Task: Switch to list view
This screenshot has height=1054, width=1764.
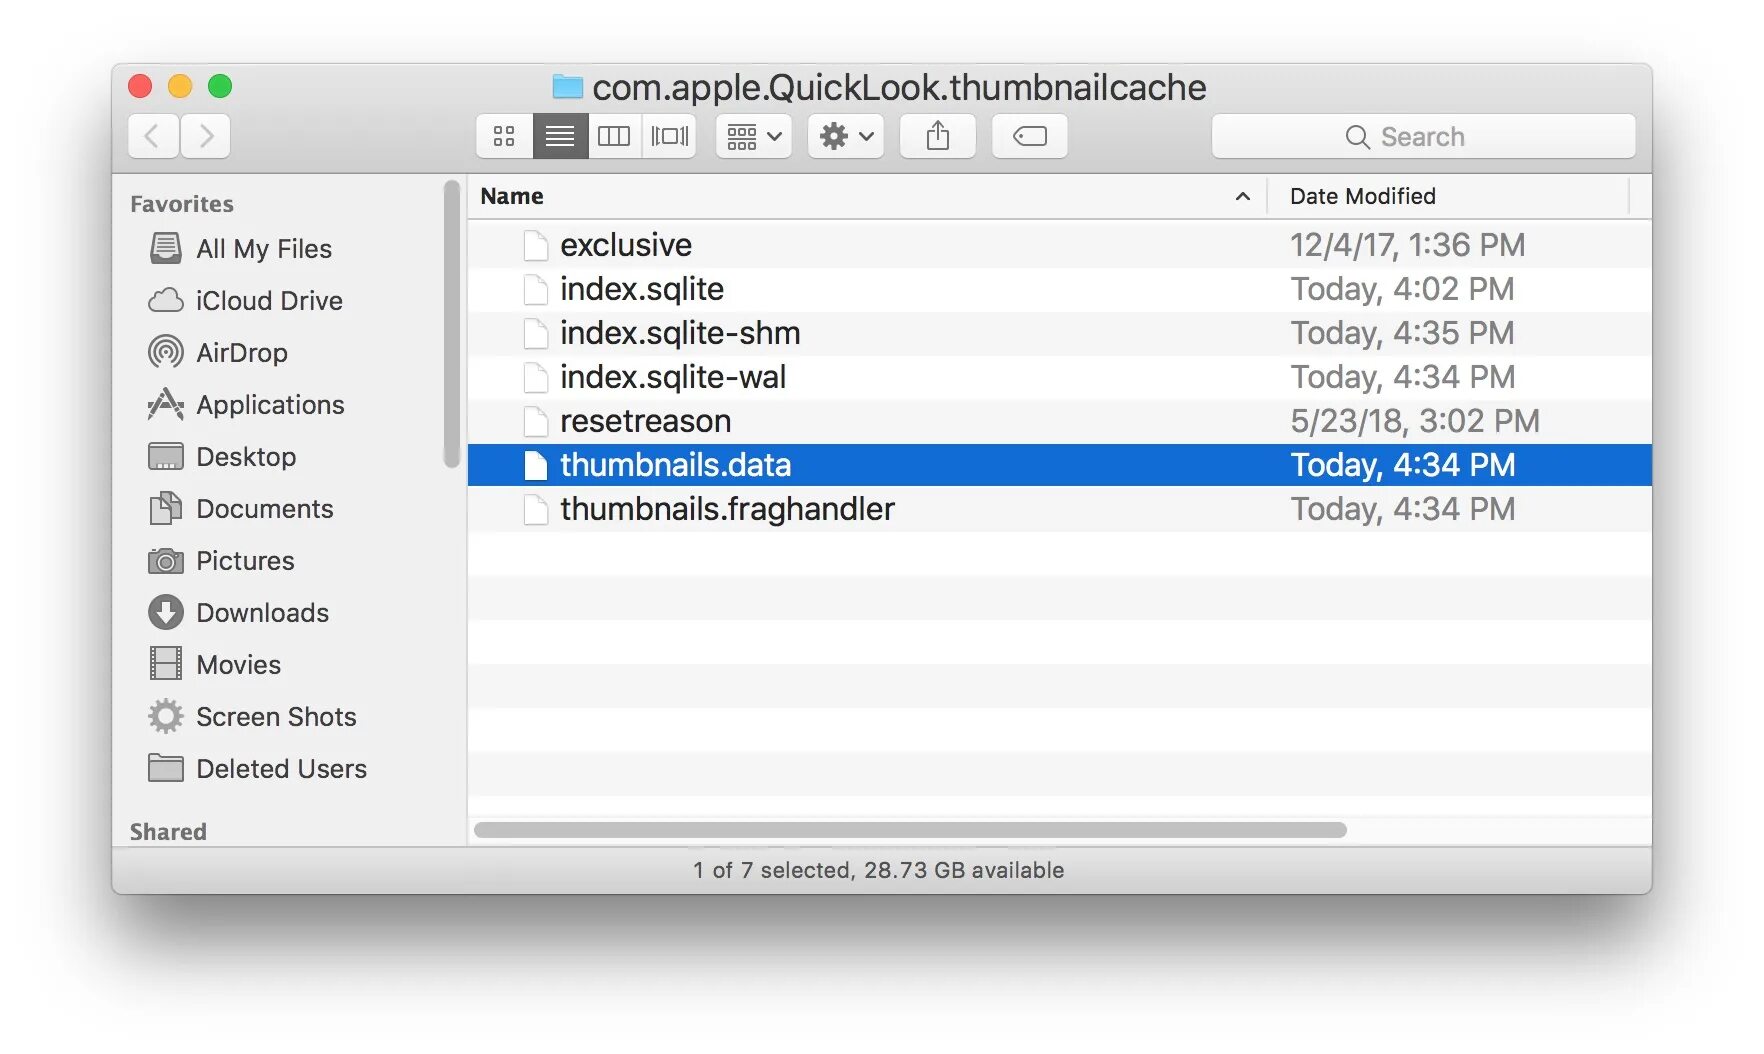Action: [x=560, y=136]
